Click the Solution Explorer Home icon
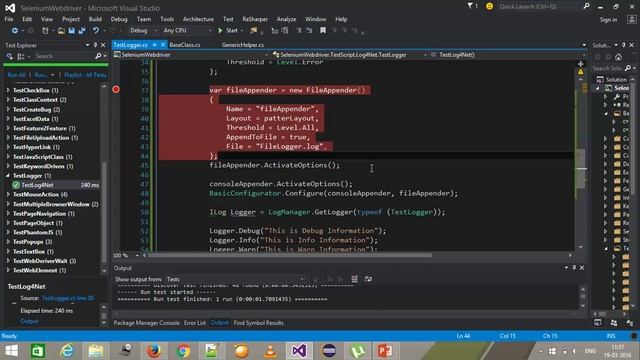640x360 pixels. click(x=618, y=57)
